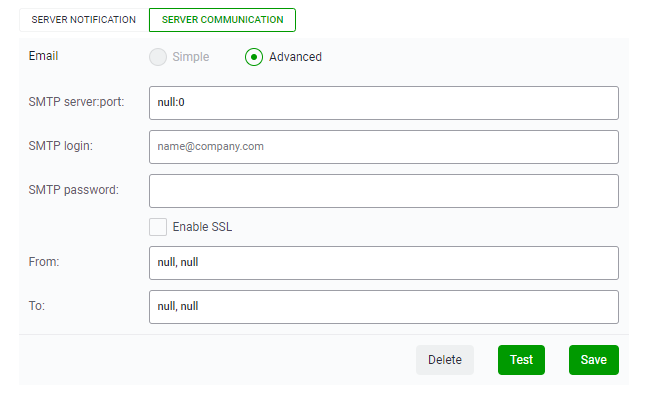
Task: Click the SMTP login label
Action: [x=60, y=146]
